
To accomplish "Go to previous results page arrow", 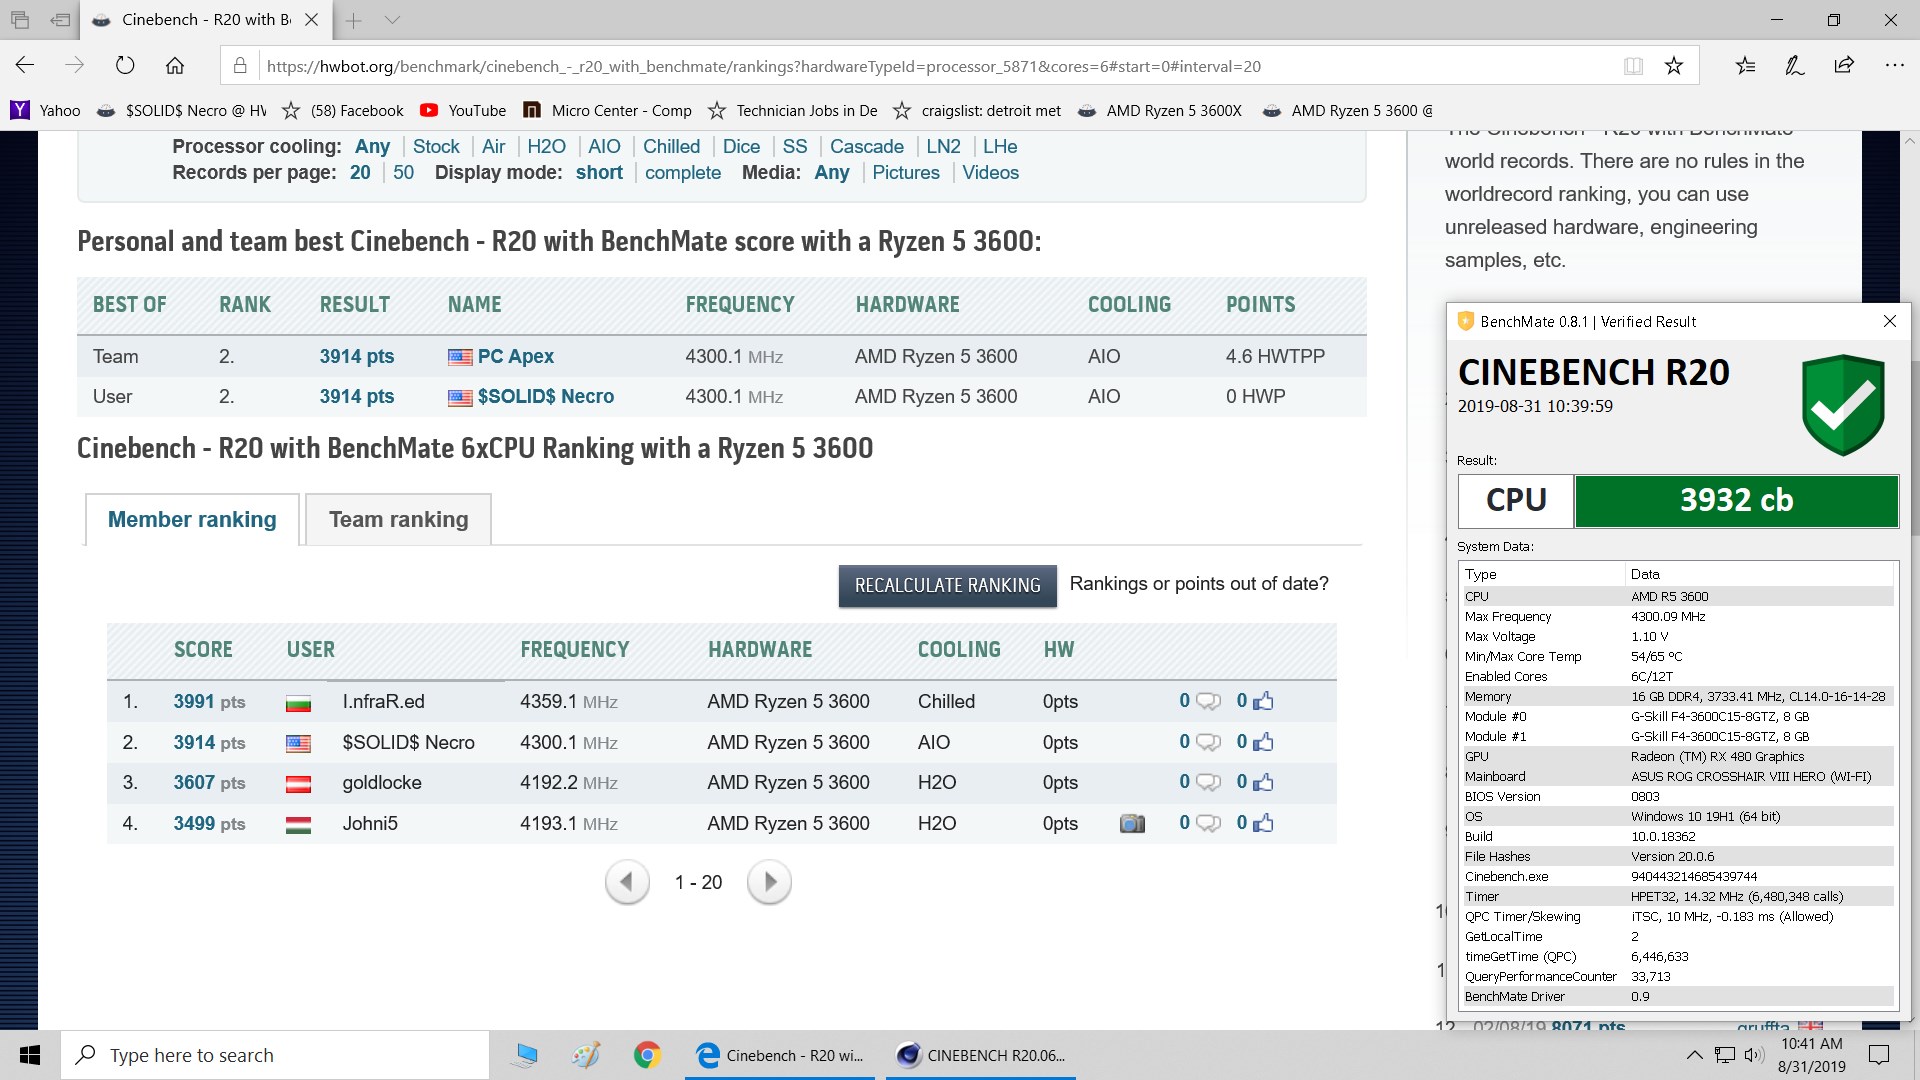I will click(627, 882).
